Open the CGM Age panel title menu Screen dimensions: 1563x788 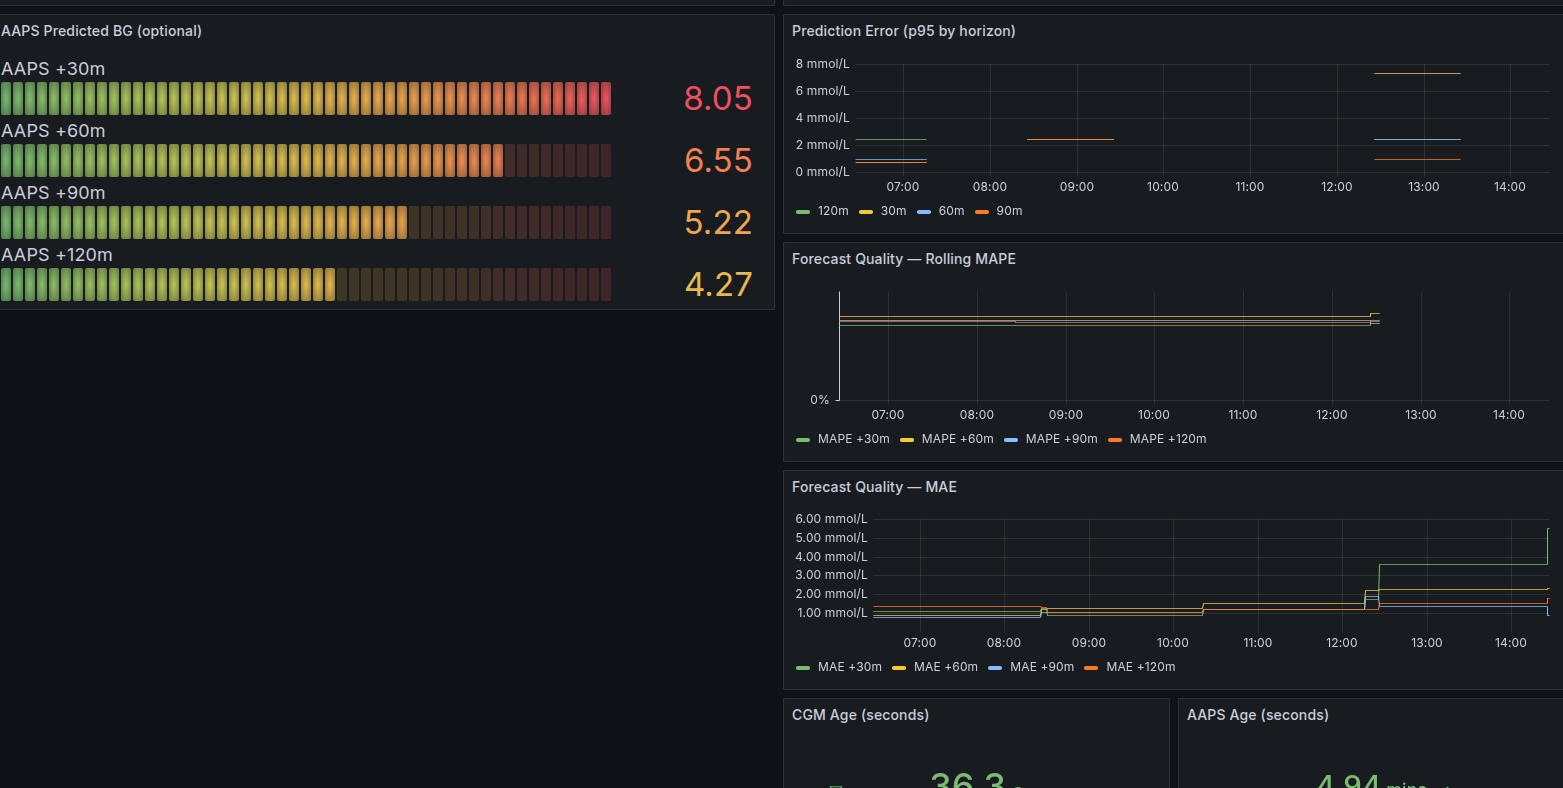pos(860,715)
